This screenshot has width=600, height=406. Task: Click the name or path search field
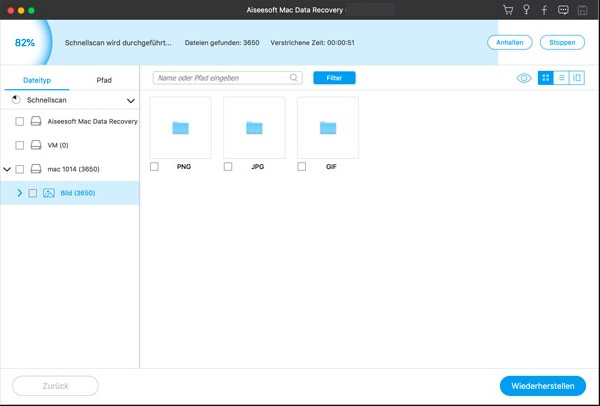225,77
